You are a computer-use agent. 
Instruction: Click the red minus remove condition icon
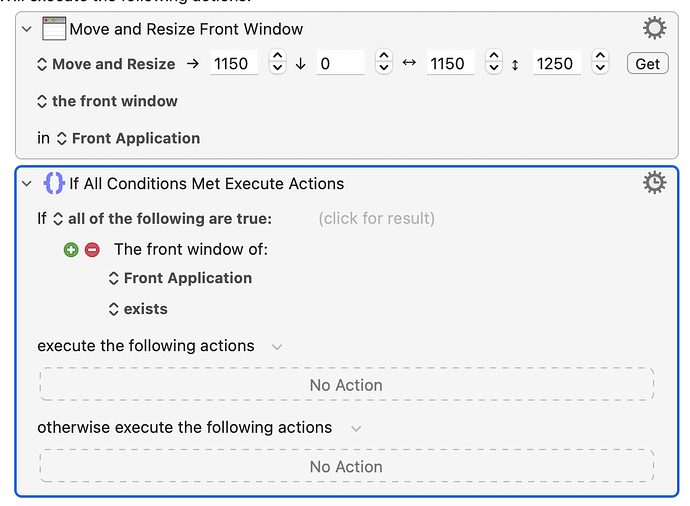(92, 249)
